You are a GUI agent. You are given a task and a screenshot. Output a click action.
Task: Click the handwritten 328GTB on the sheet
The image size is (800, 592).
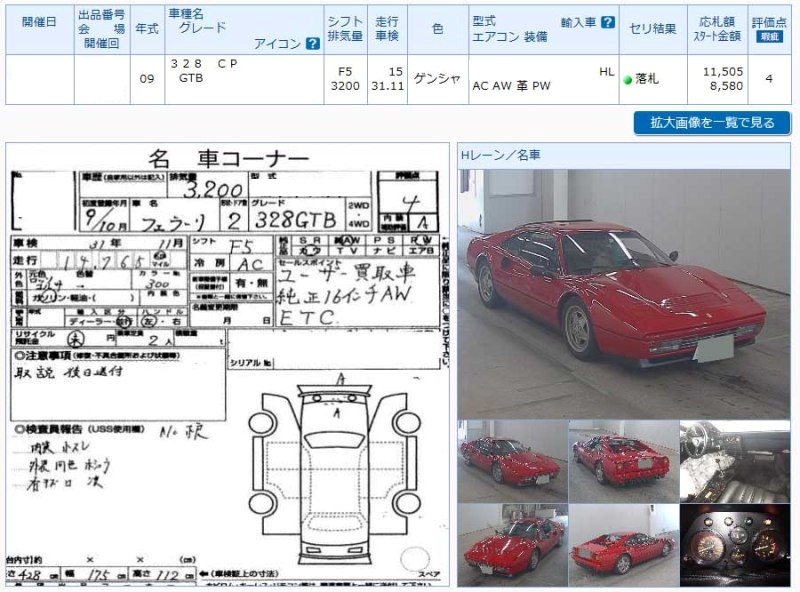pos(295,219)
